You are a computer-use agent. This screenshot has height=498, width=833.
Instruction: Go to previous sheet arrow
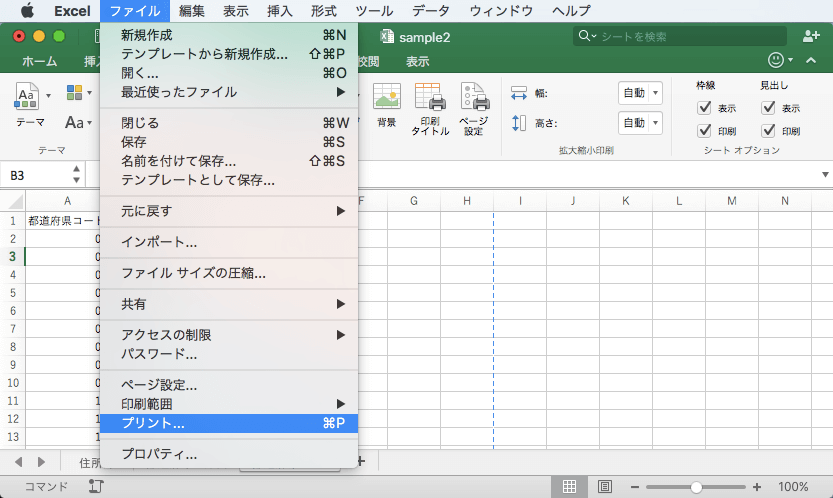[19, 462]
